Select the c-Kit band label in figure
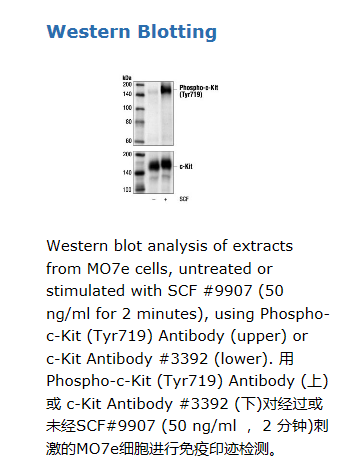The height and width of the screenshot is (475, 360). [186, 166]
